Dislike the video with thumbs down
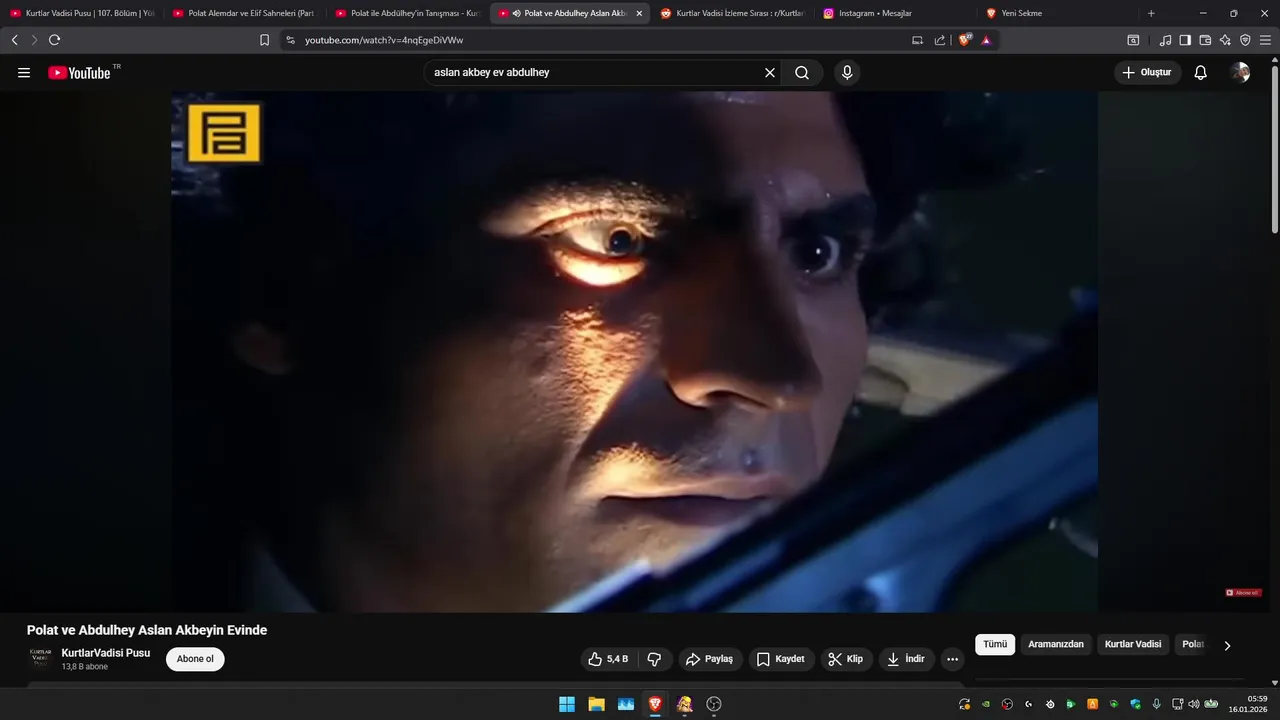 (x=655, y=659)
